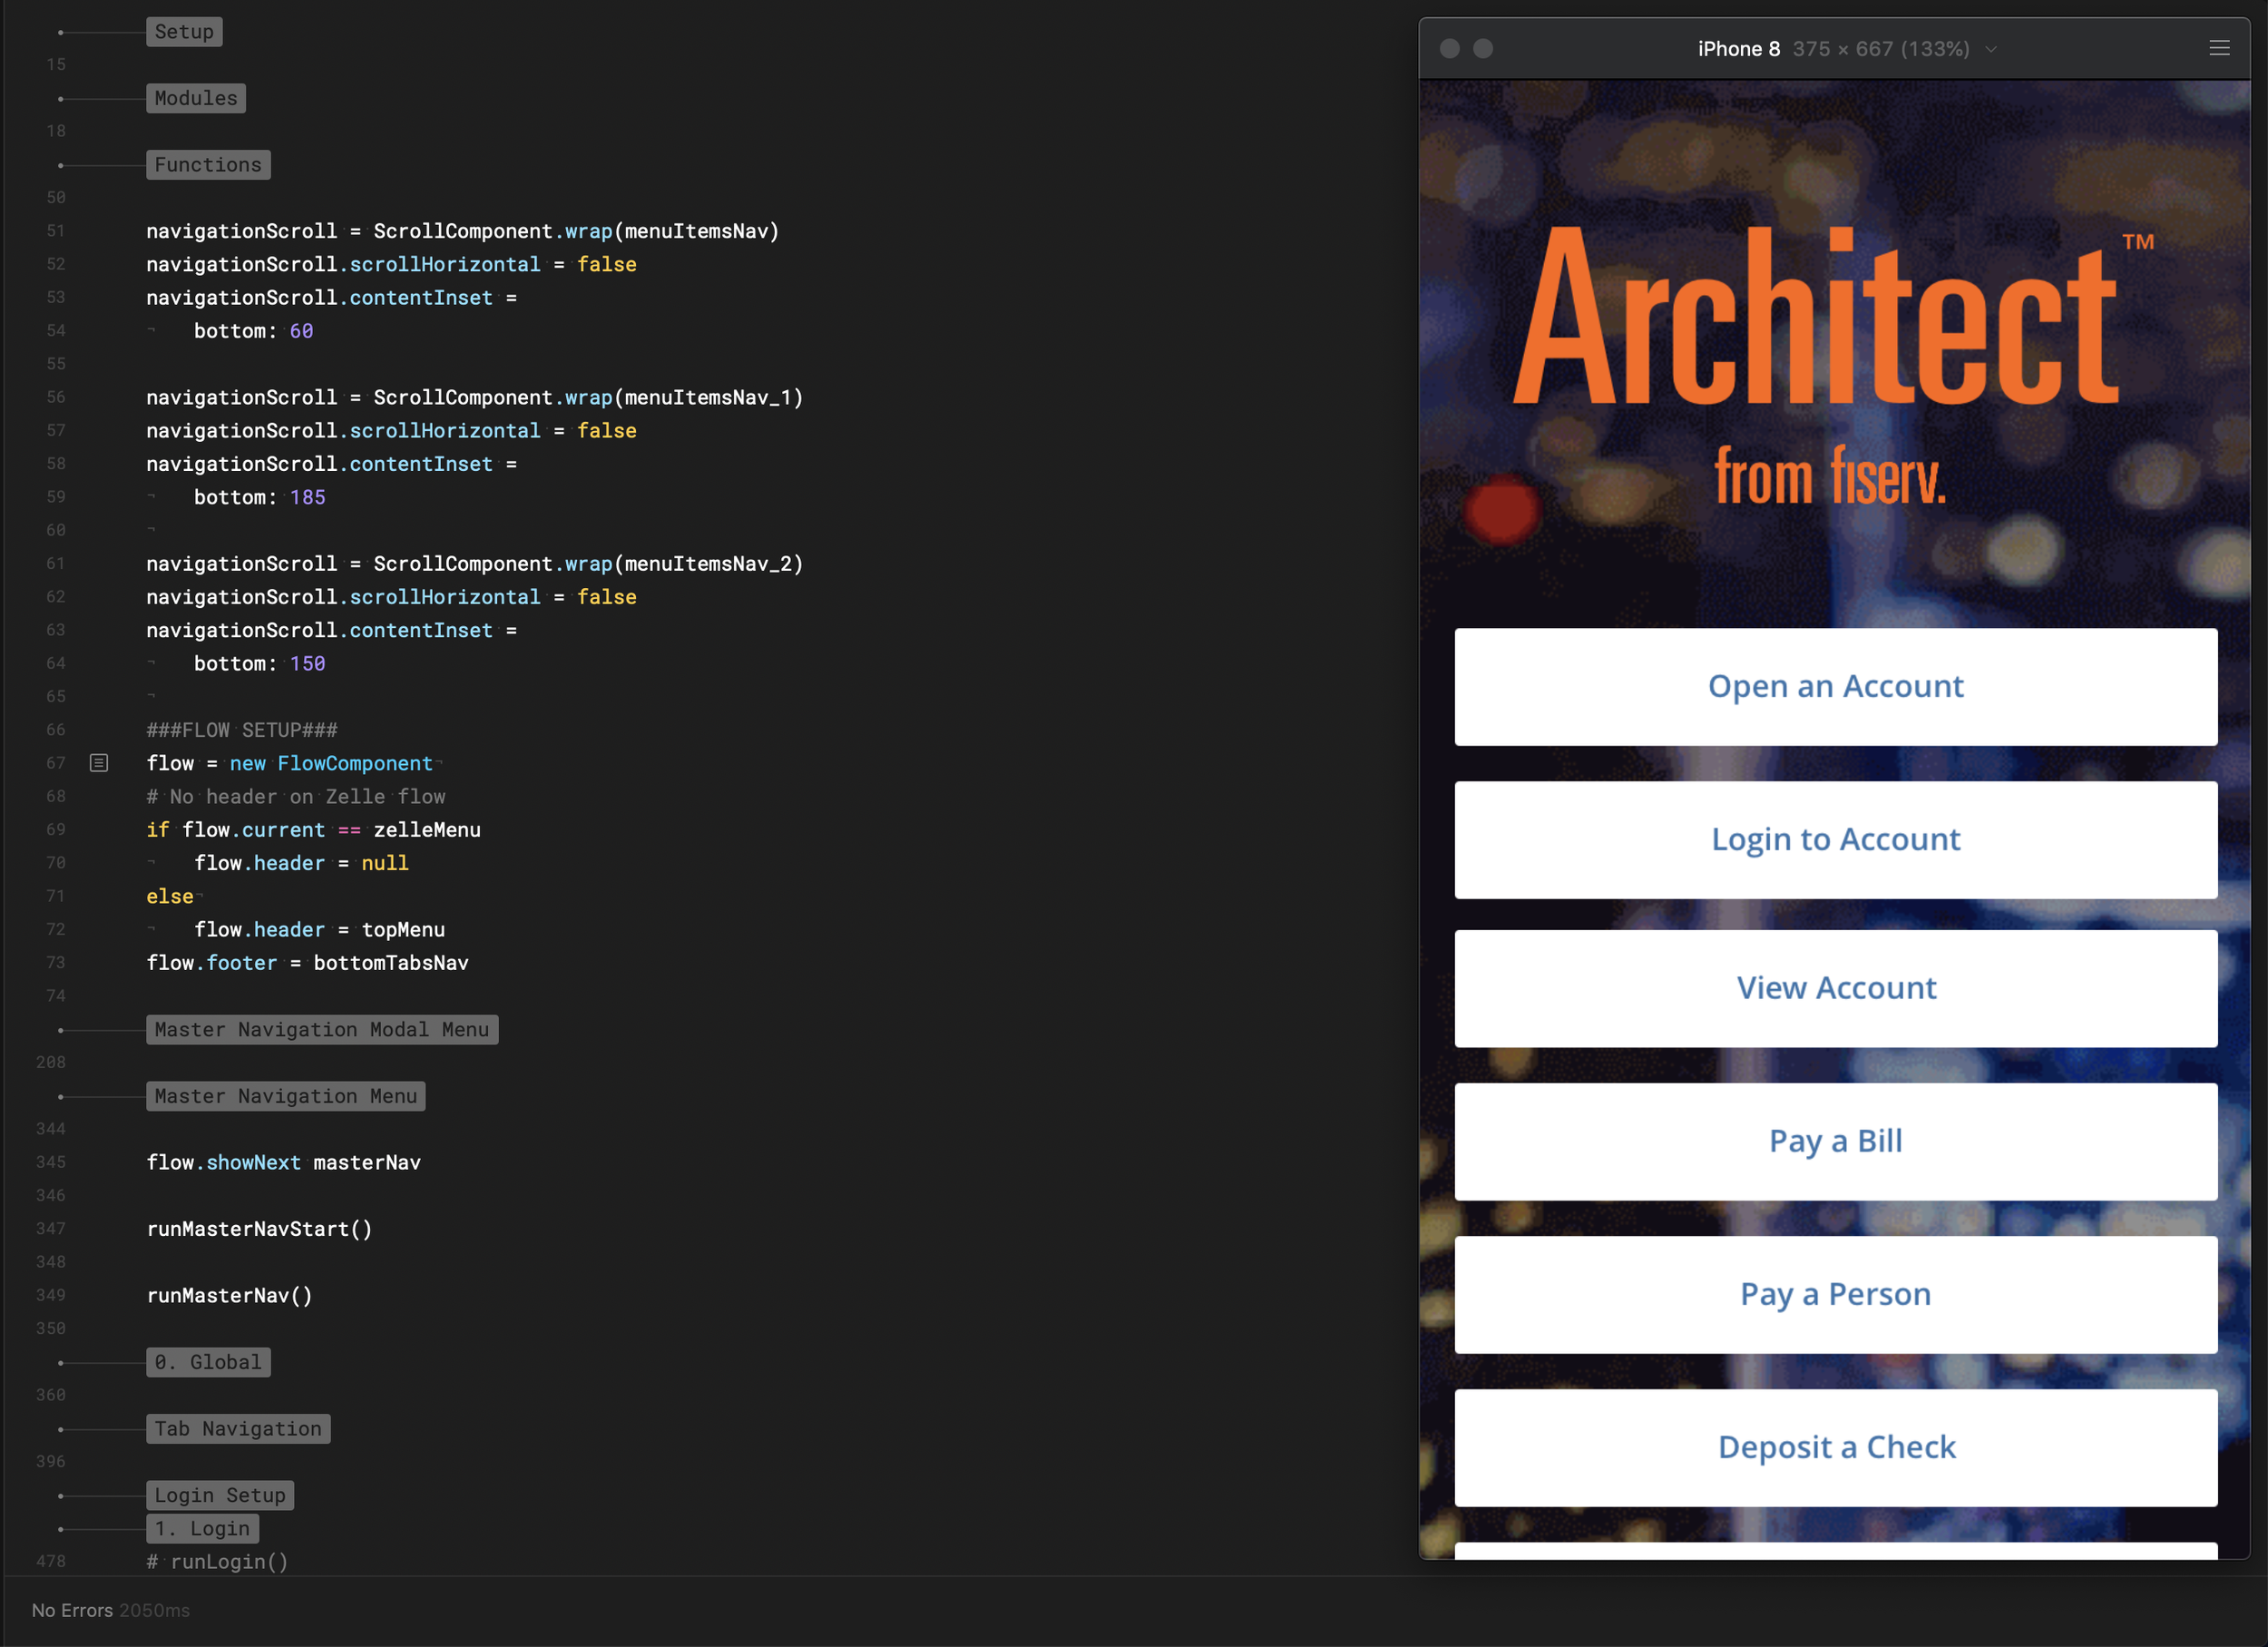
Task: Click the iPhone 8 device title
Action: pos(1739,49)
